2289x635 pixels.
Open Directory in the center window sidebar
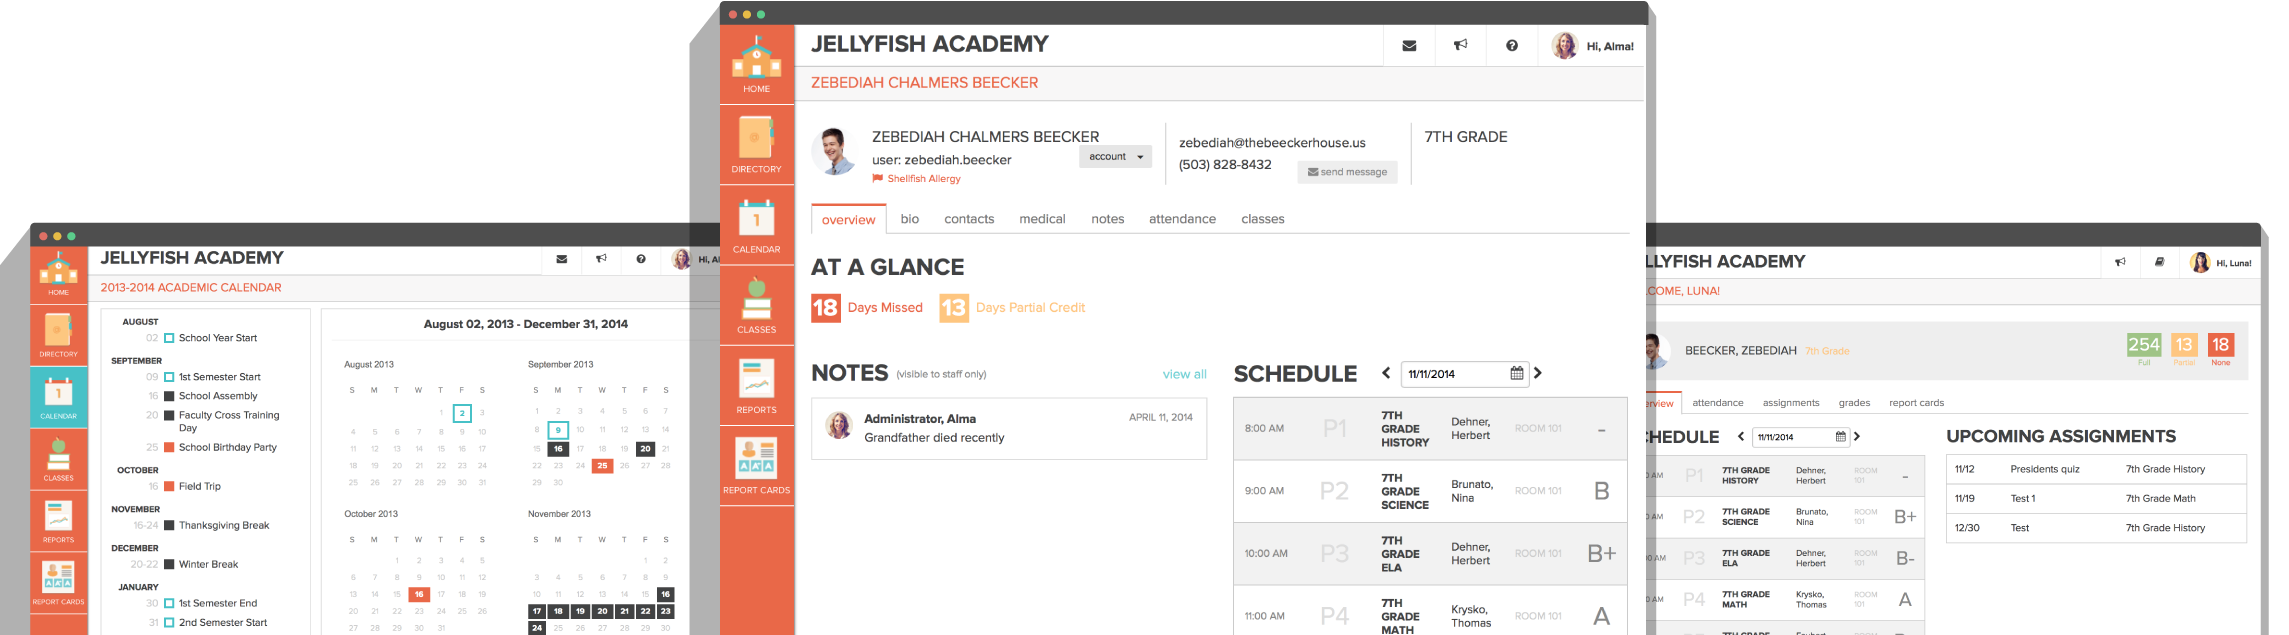click(756, 144)
